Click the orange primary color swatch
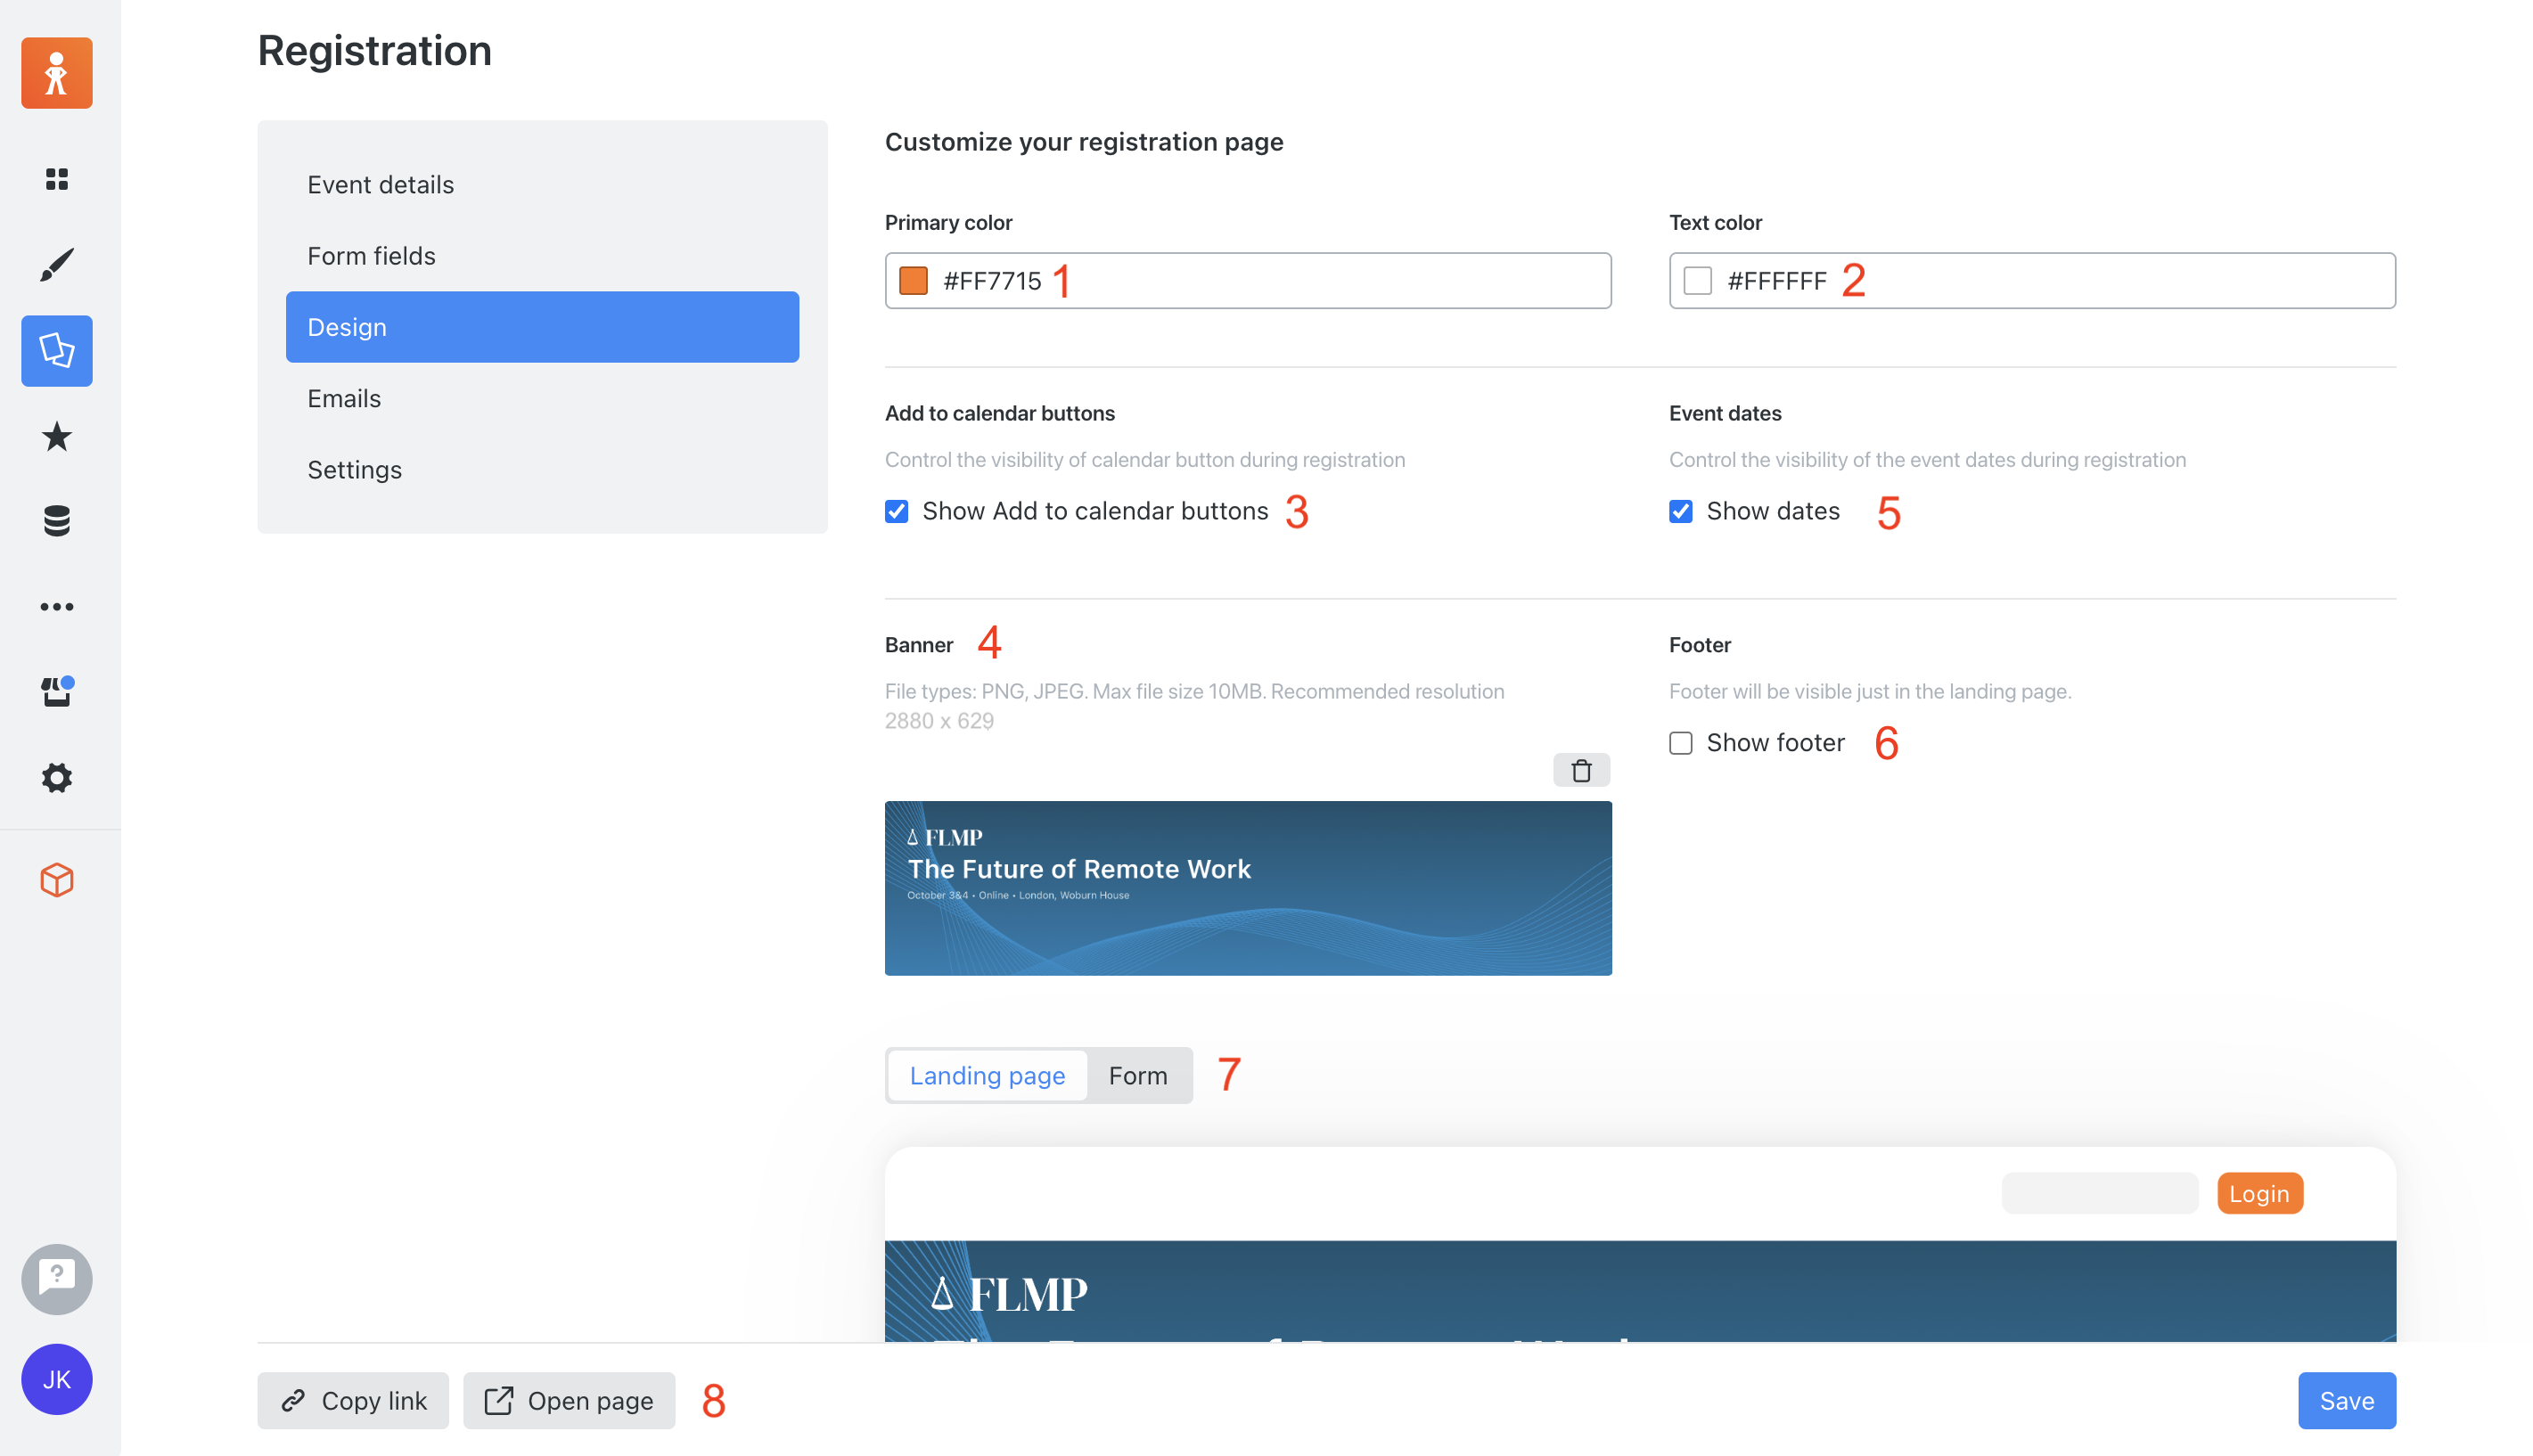2533x1456 pixels. 913,281
